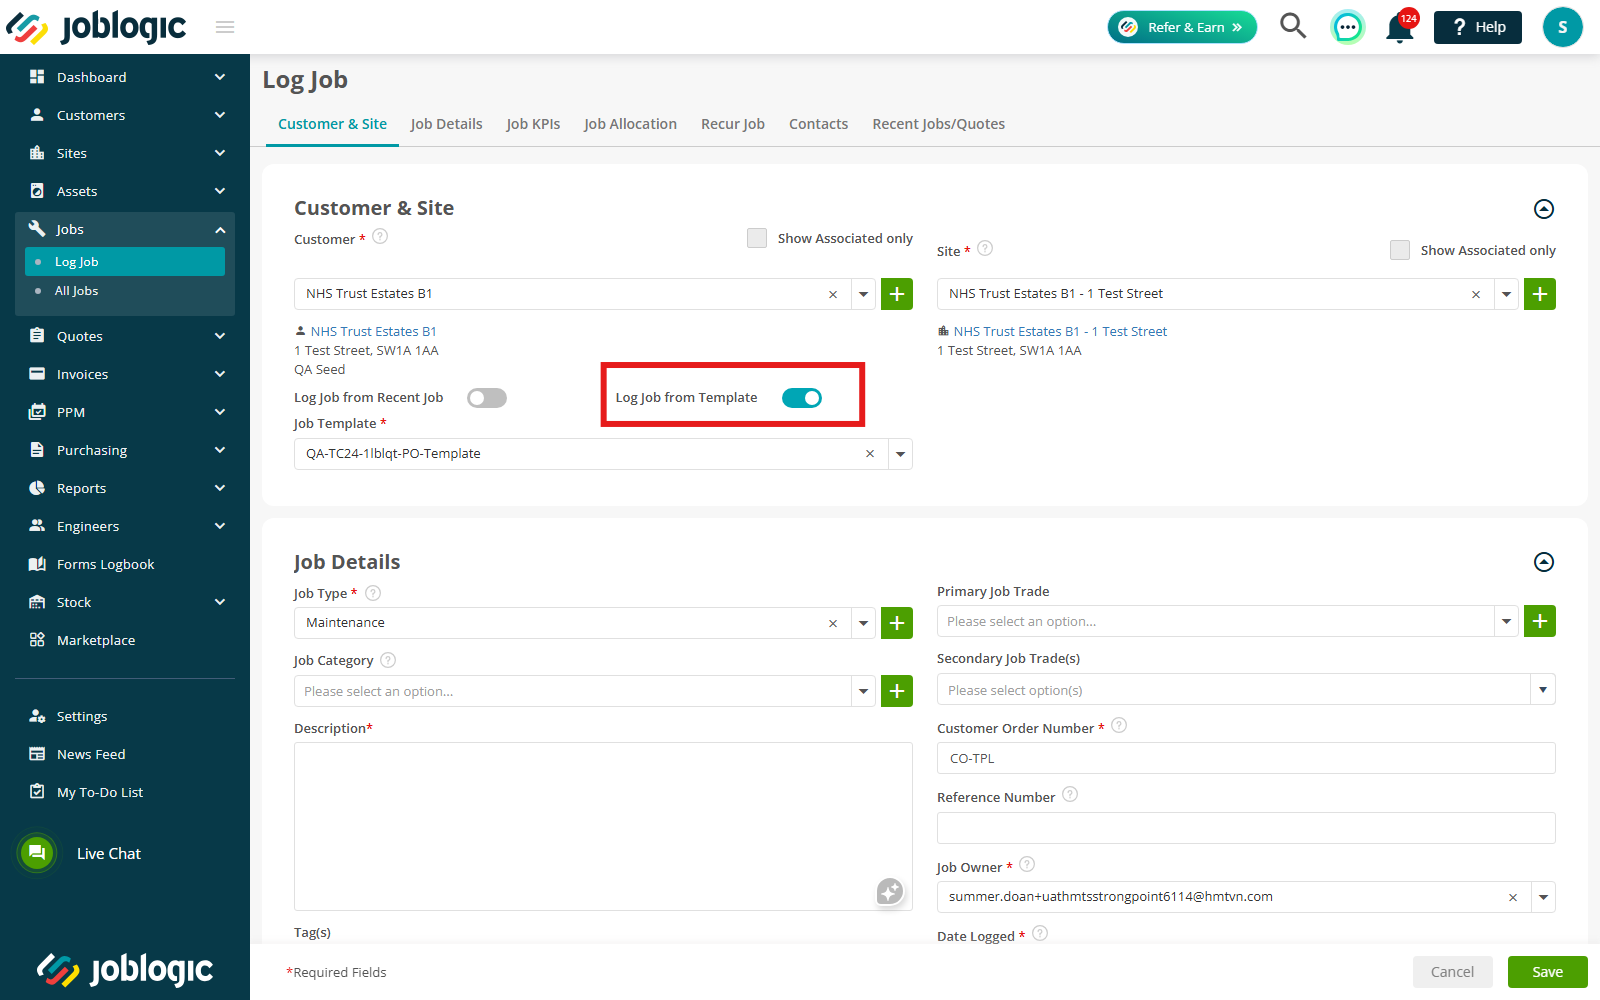Click the Customer help question icon
The width and height of the screenshot is (1600, 1000).
coord(380,237)
